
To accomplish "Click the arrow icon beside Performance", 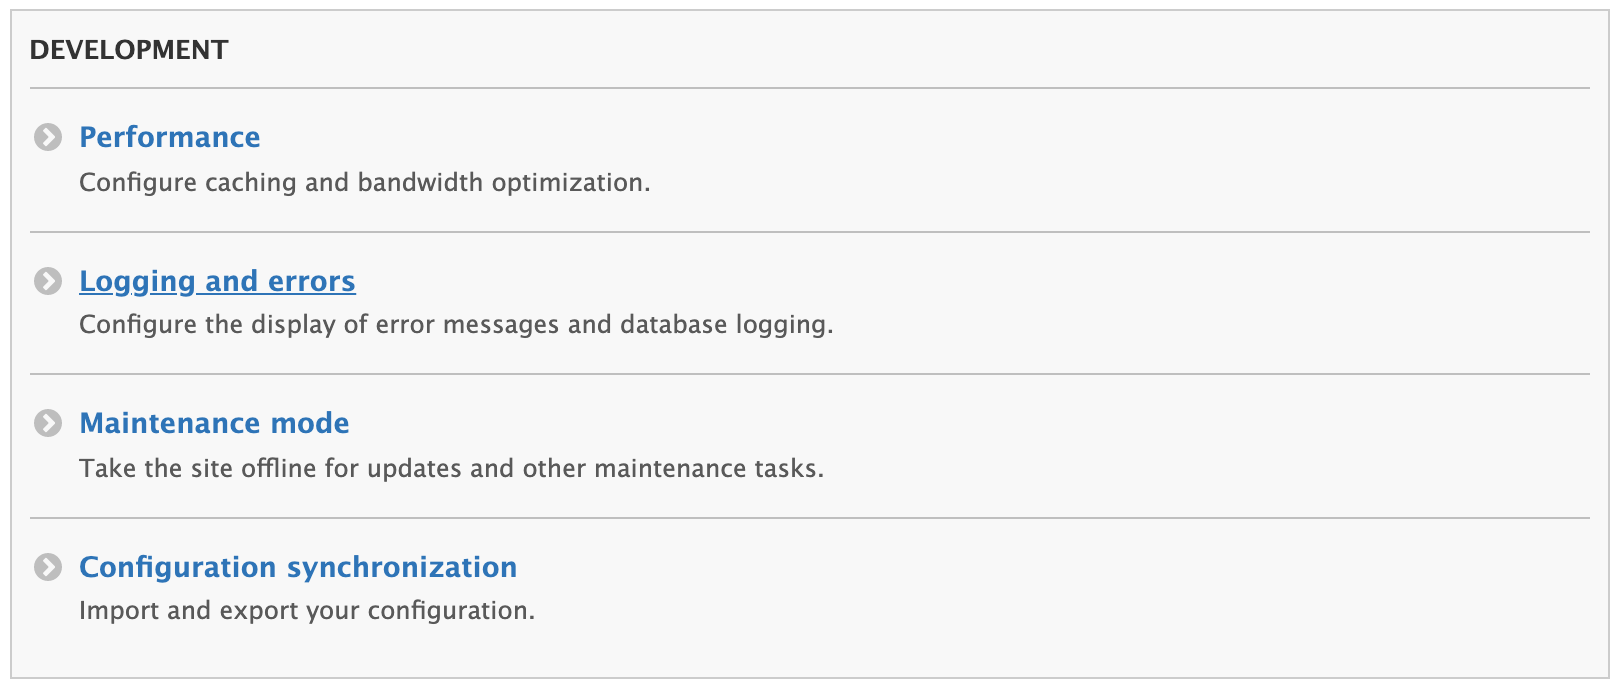I will (x=48, y=137).
